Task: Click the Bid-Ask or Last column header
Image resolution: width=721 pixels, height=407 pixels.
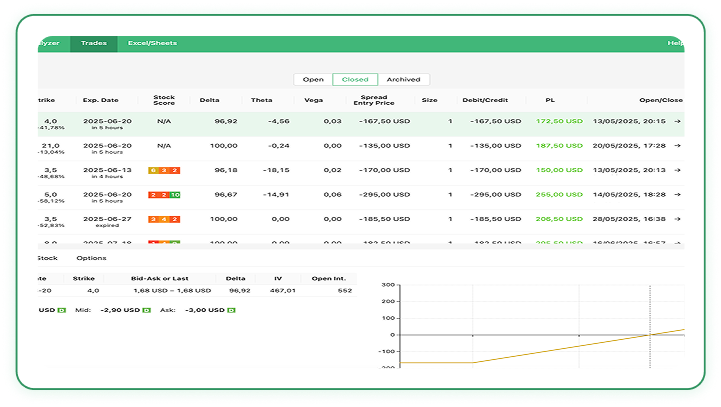Action: point(160,279)
